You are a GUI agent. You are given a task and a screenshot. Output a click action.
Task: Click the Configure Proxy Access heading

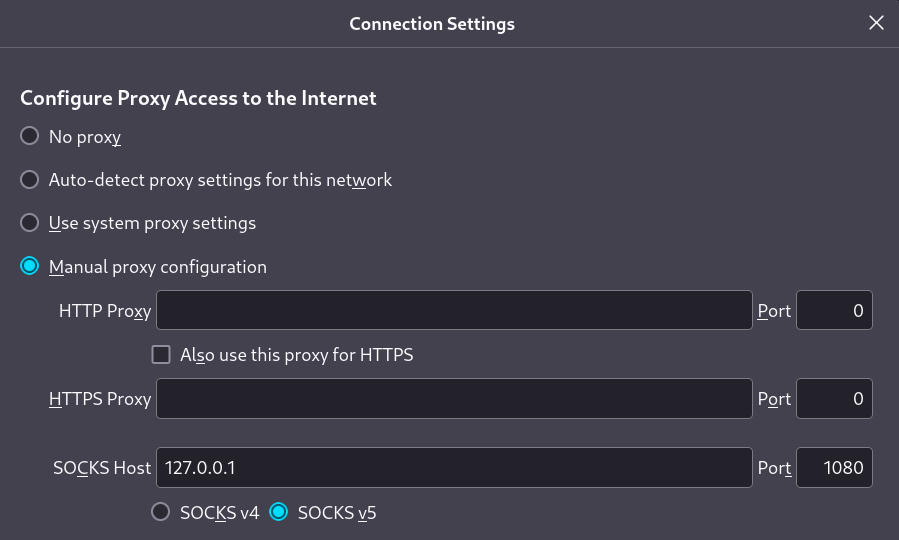coord(198,98)
